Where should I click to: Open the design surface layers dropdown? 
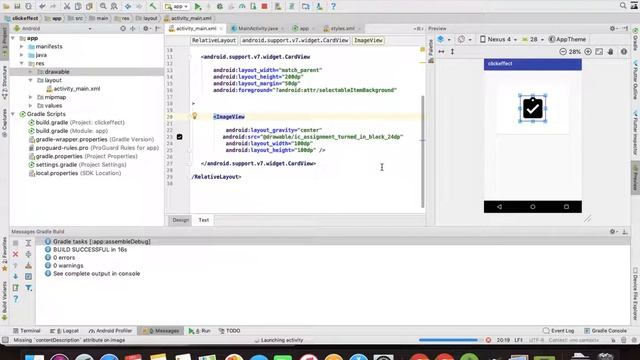[x=444, y=39]
